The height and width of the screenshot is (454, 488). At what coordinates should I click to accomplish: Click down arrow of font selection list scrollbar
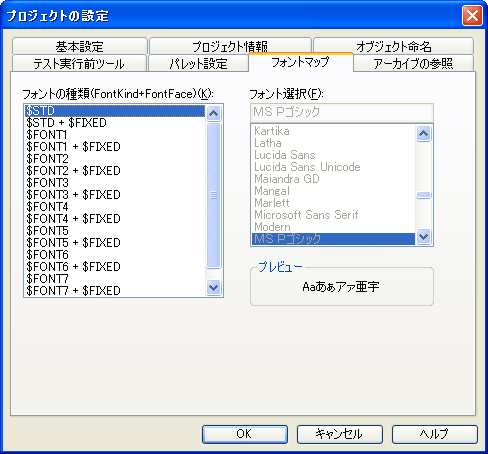423,237
